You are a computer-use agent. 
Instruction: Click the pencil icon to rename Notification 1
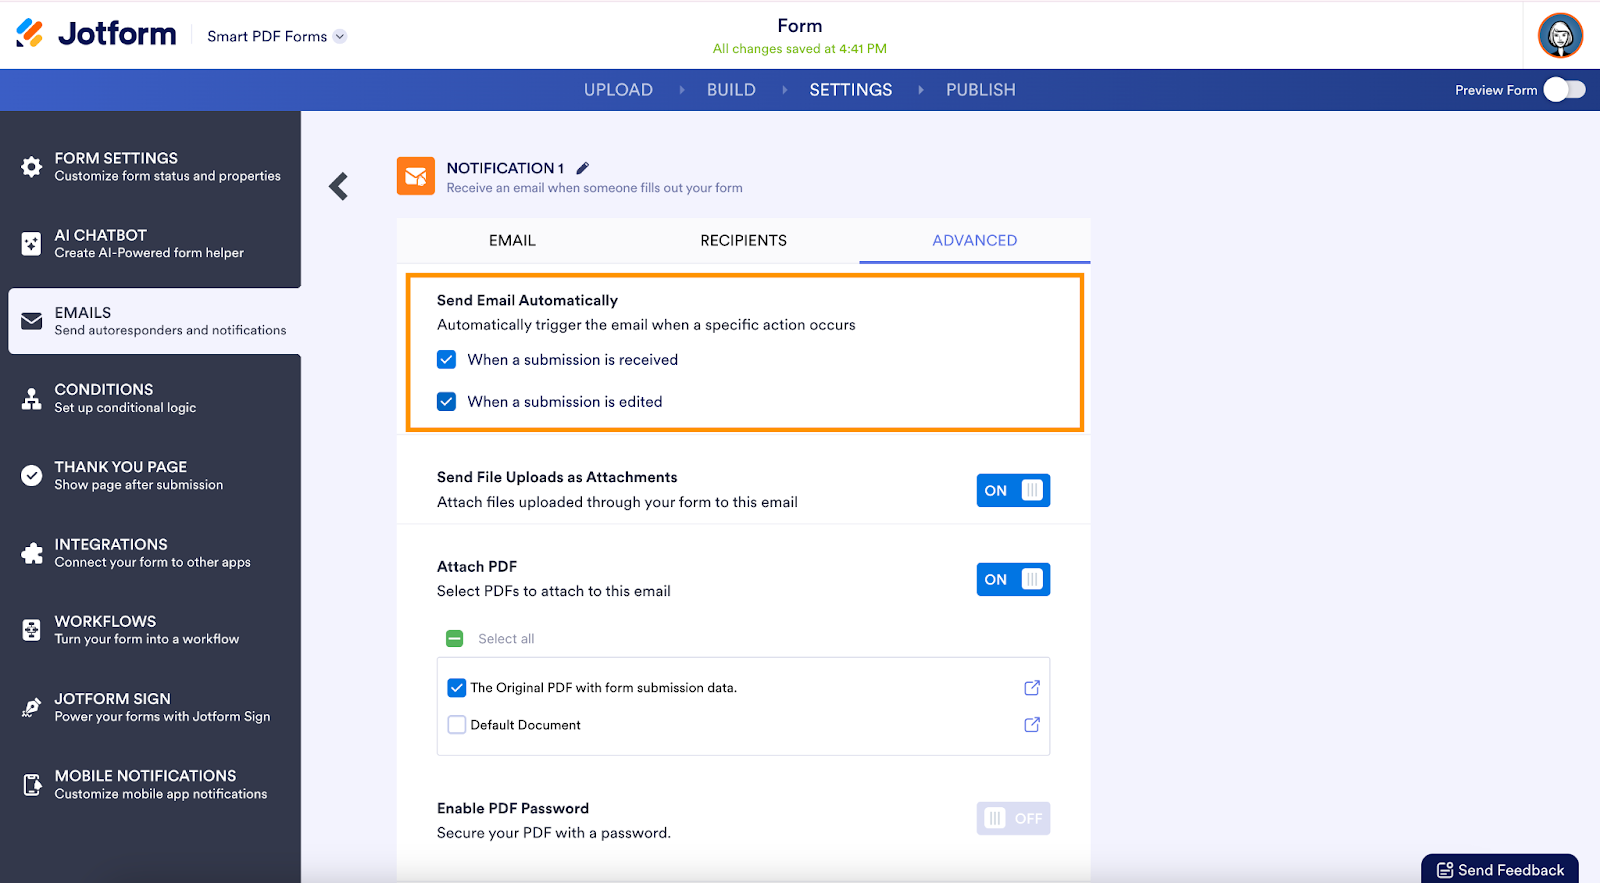(x=583, y=168)
